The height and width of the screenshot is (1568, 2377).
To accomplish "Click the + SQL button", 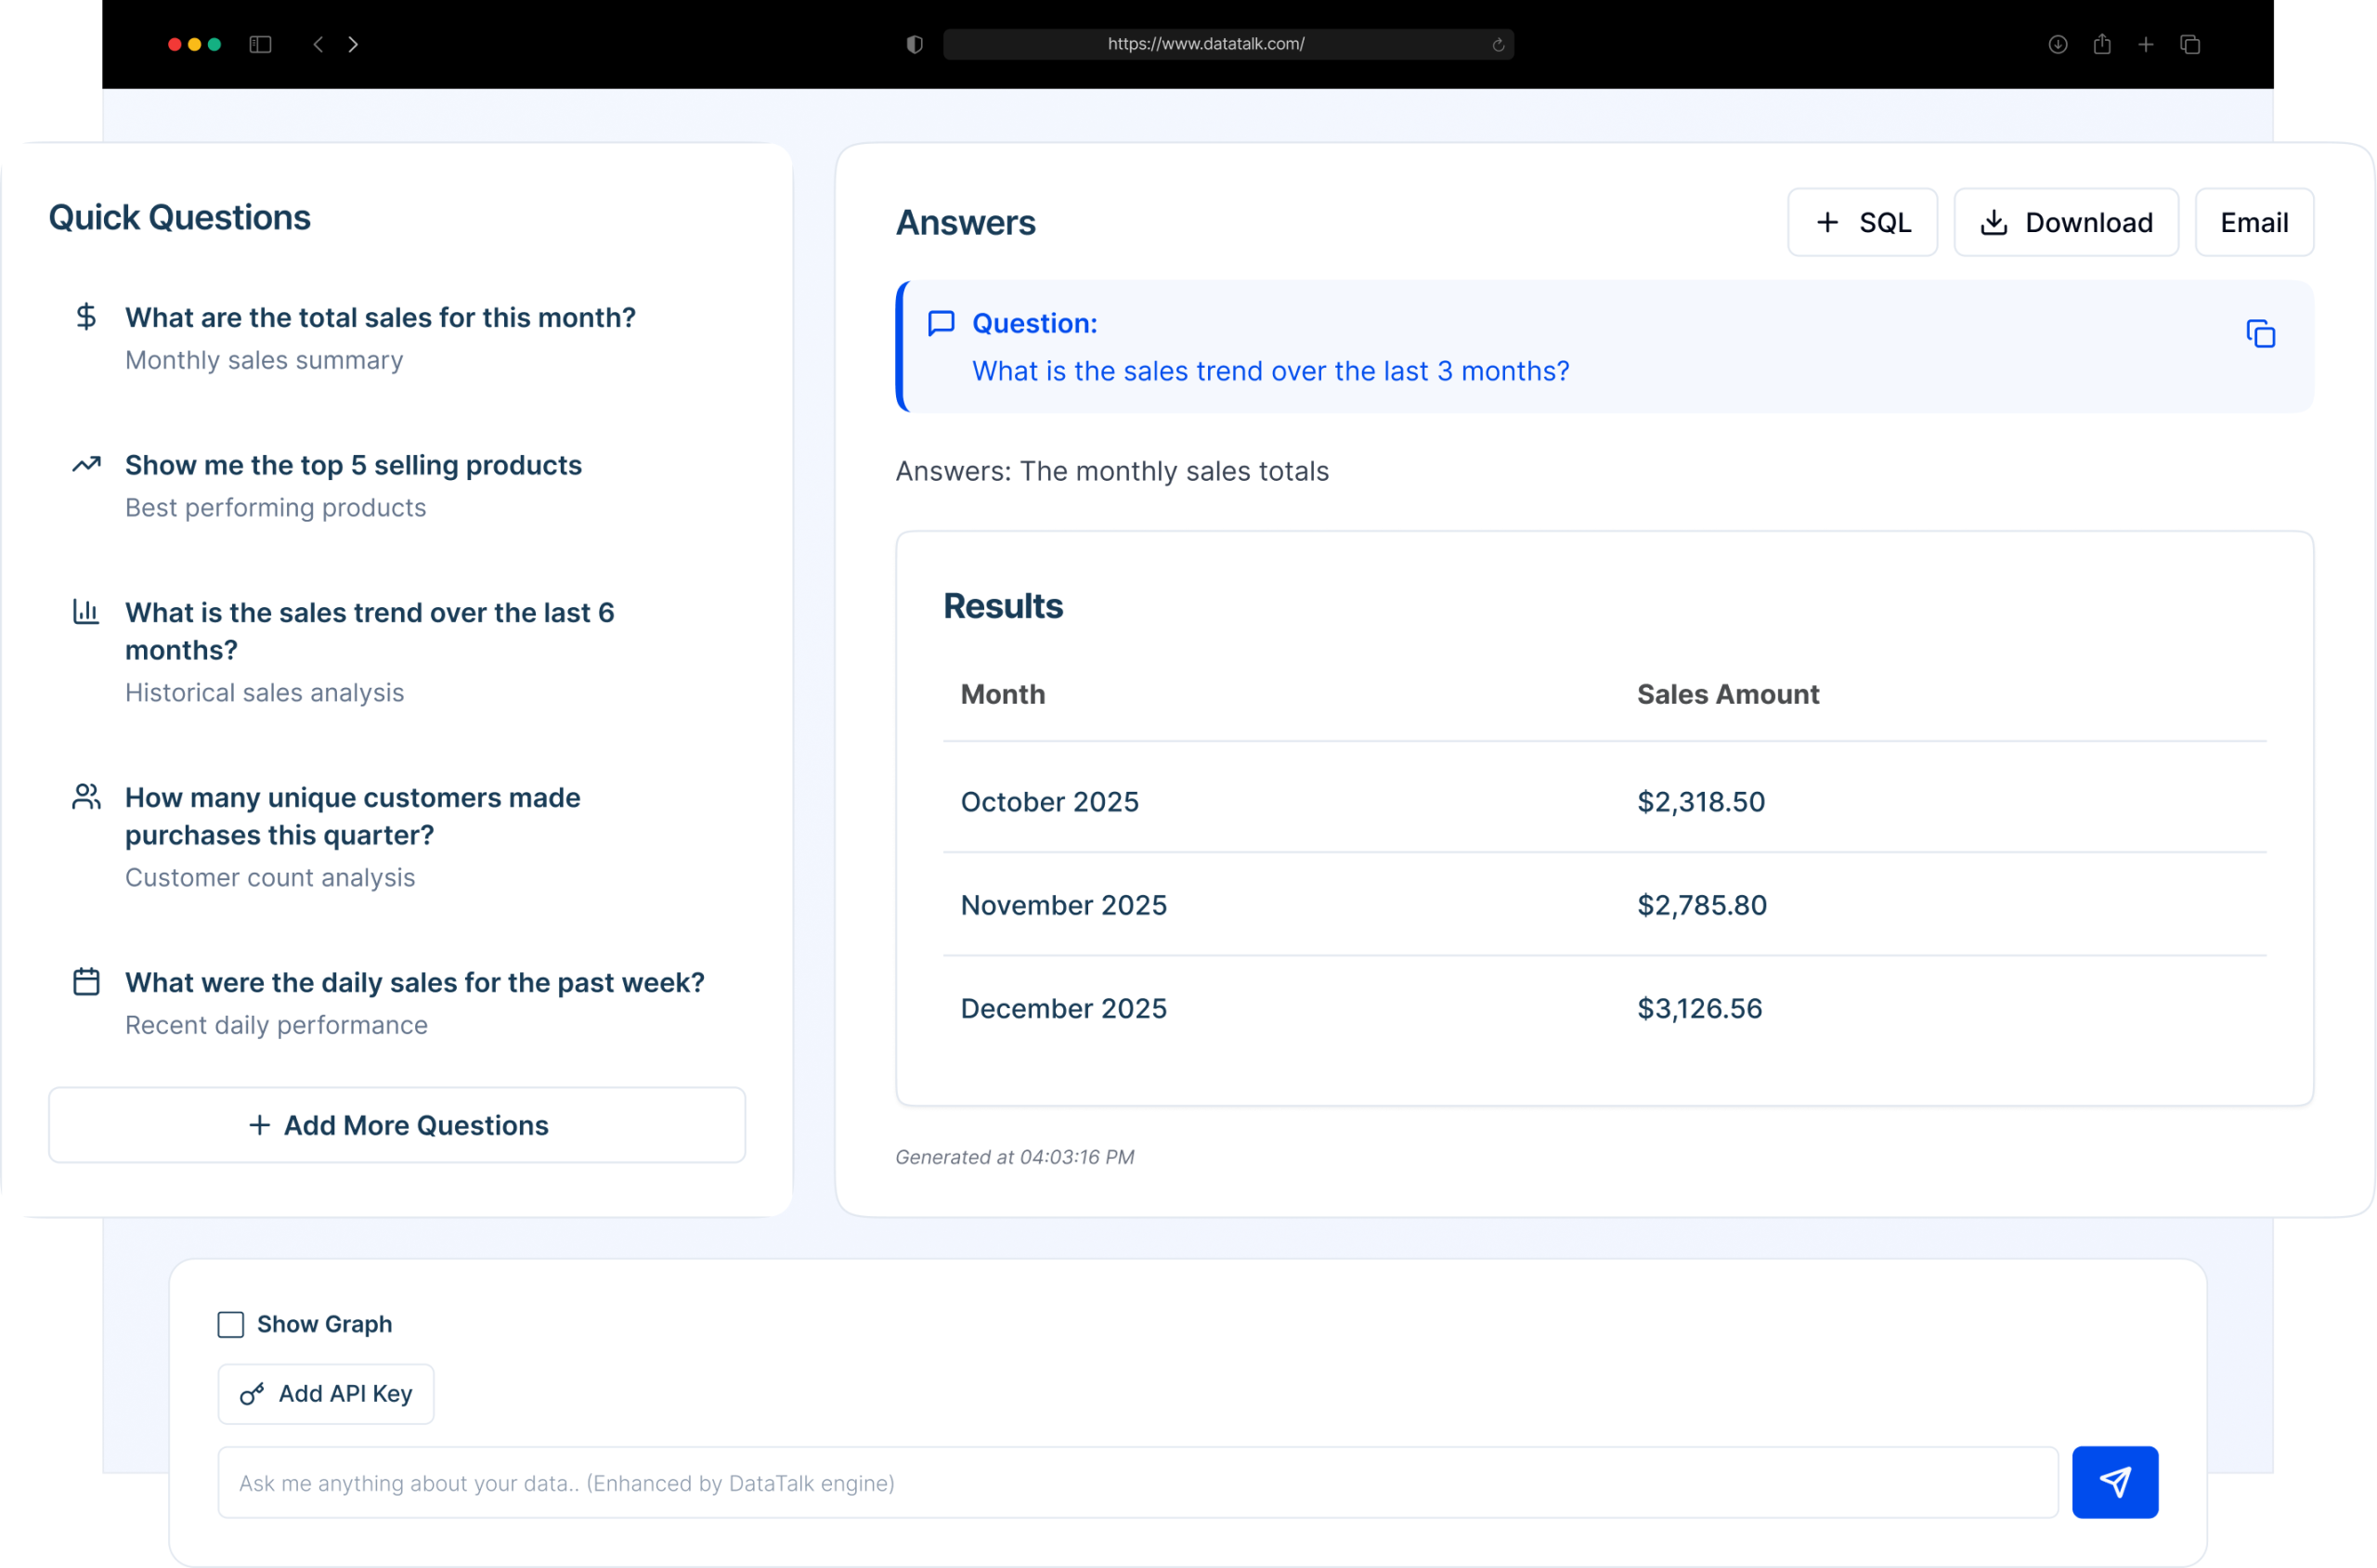I will [x=1861, y=222].
